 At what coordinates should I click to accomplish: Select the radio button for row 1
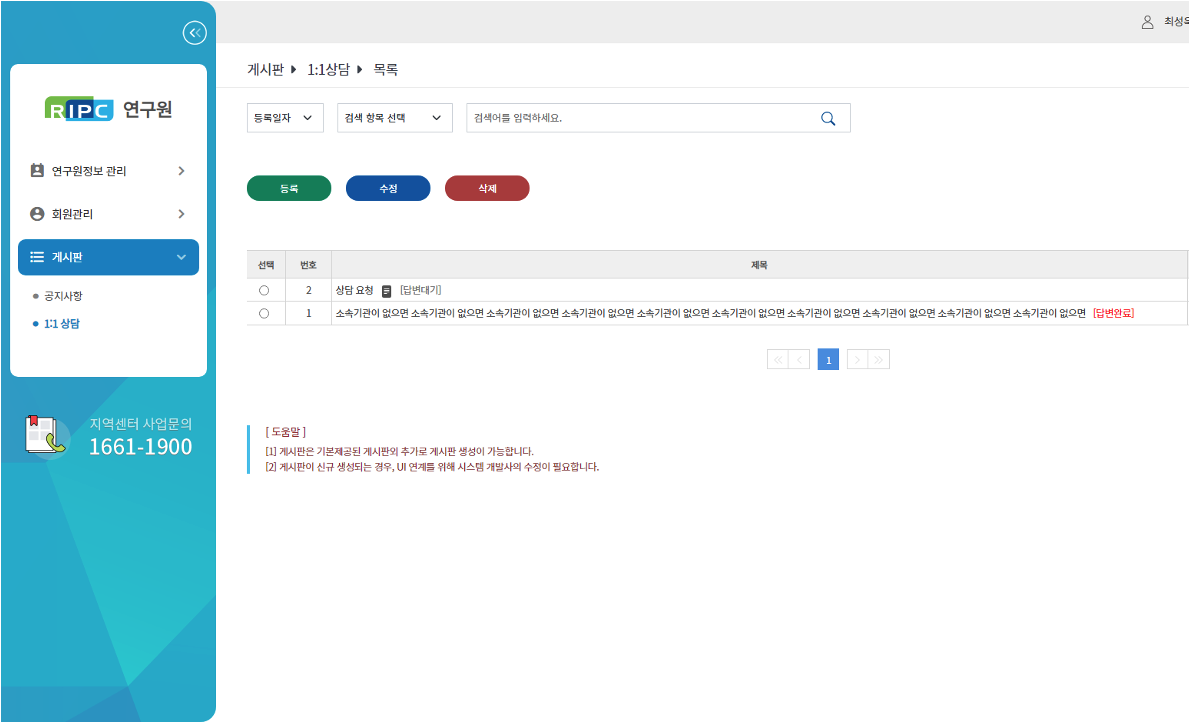[x=264, y=313]
